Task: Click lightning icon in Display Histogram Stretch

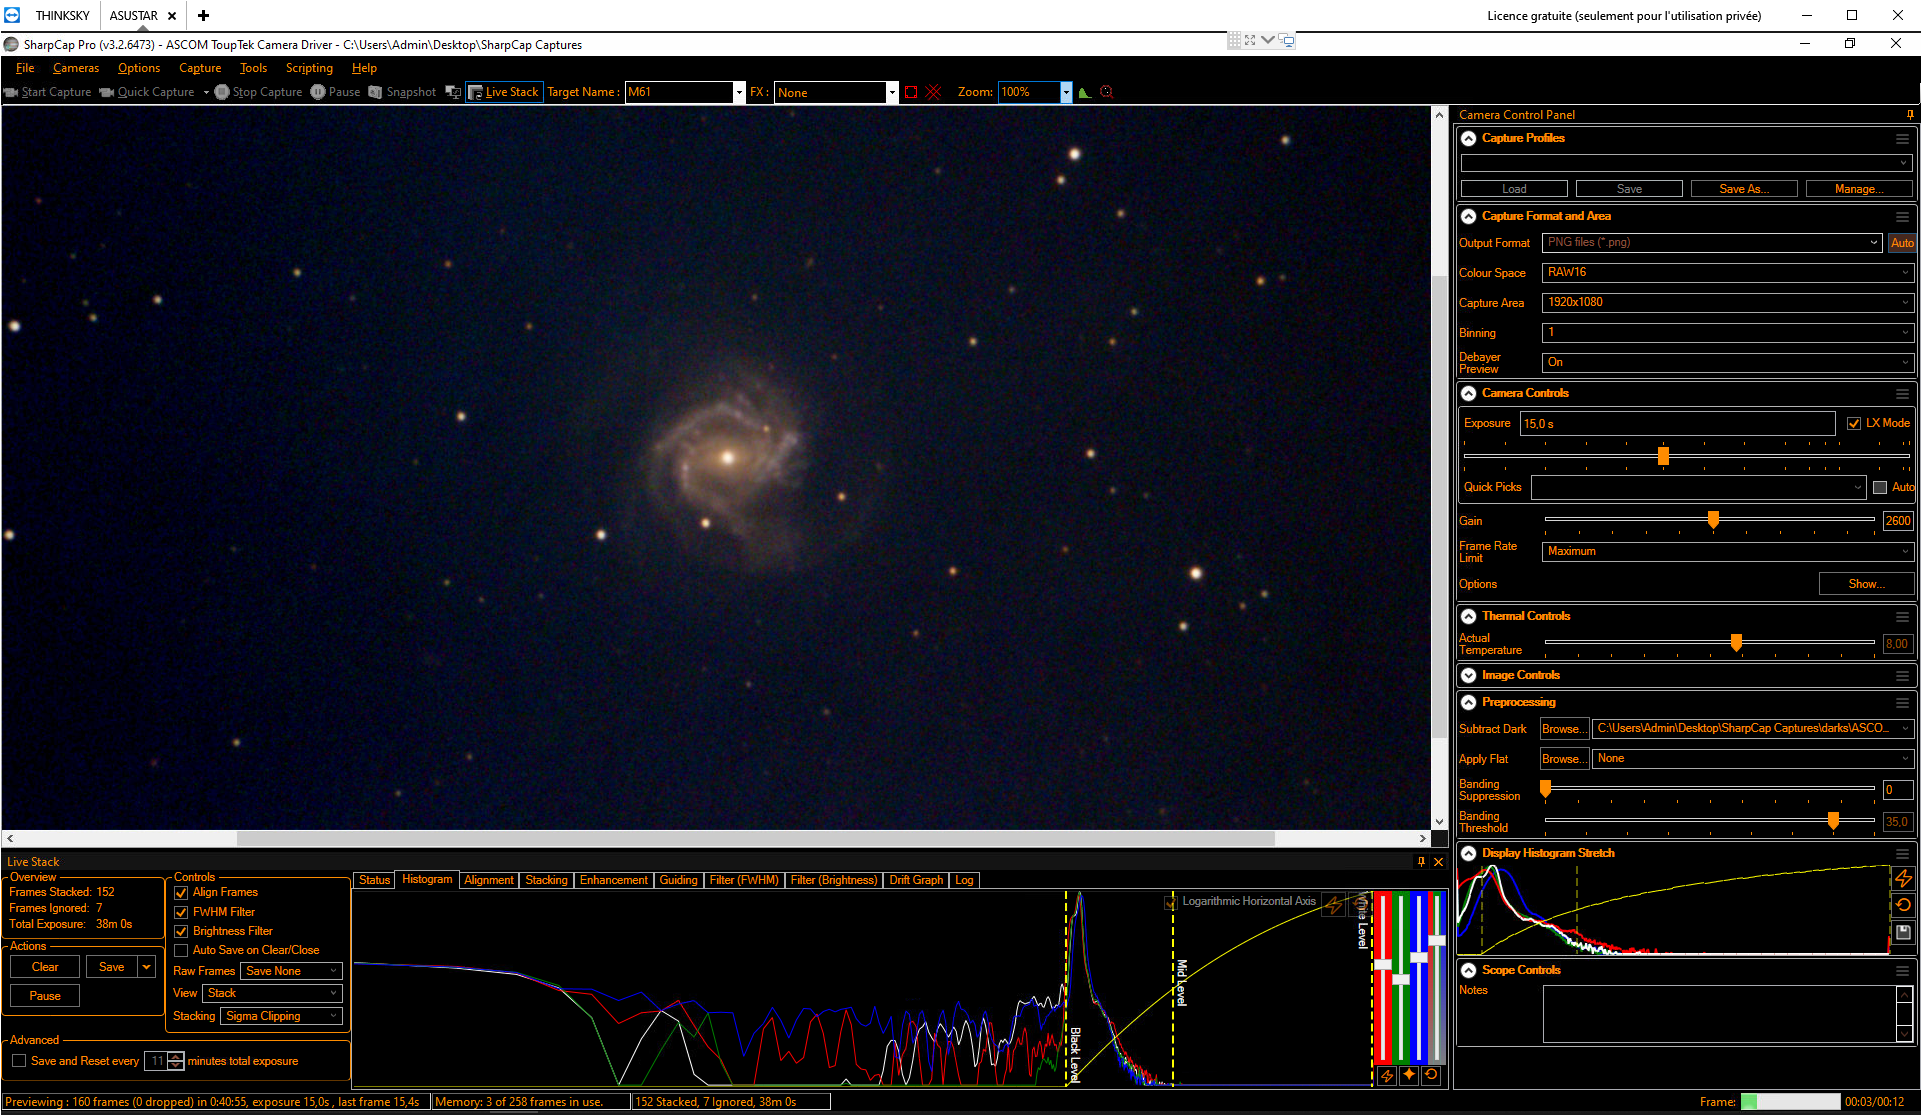Action: (1903, 879)
